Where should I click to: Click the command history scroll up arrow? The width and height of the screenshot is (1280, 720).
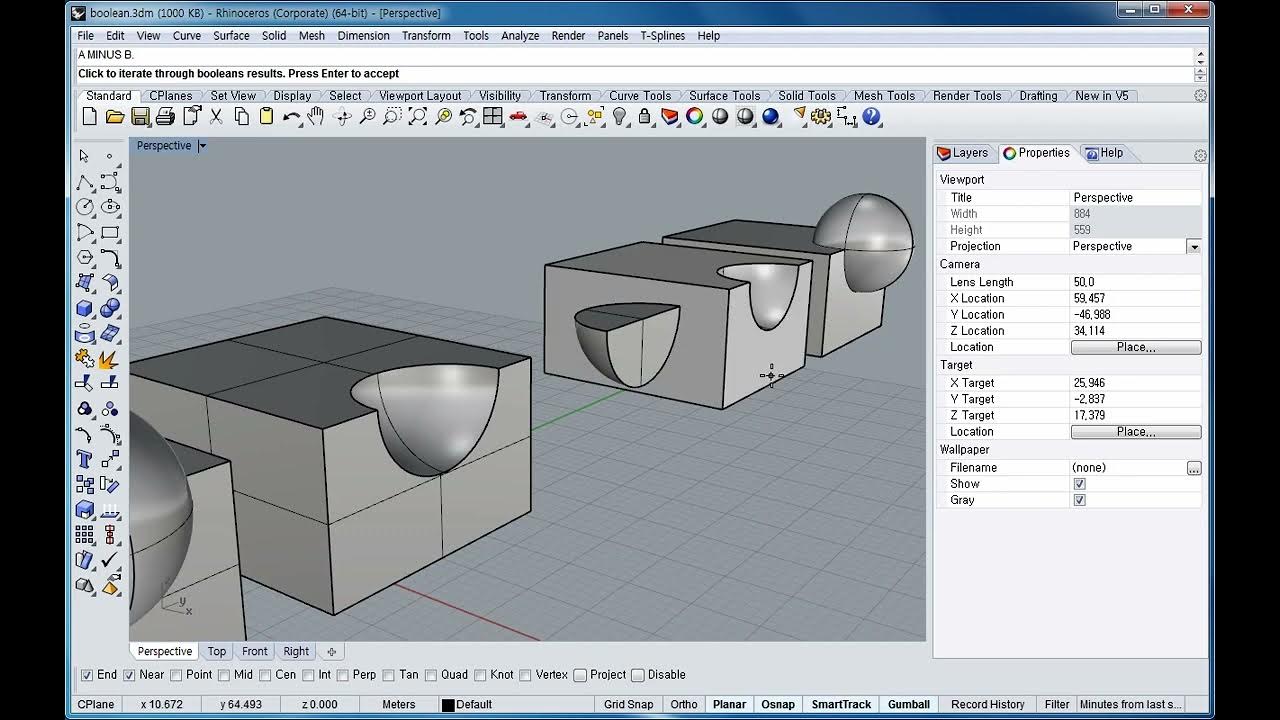(1200, 56)
